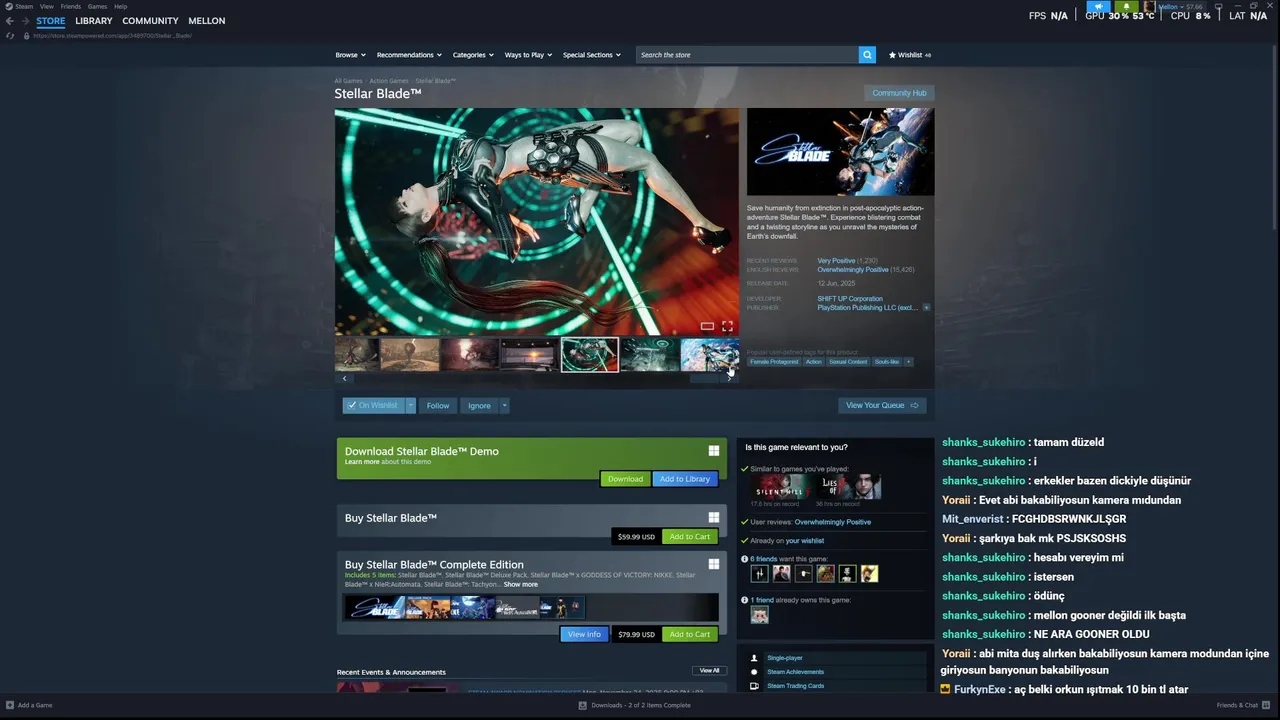Open the Wishlist star link

click(909, 55)
